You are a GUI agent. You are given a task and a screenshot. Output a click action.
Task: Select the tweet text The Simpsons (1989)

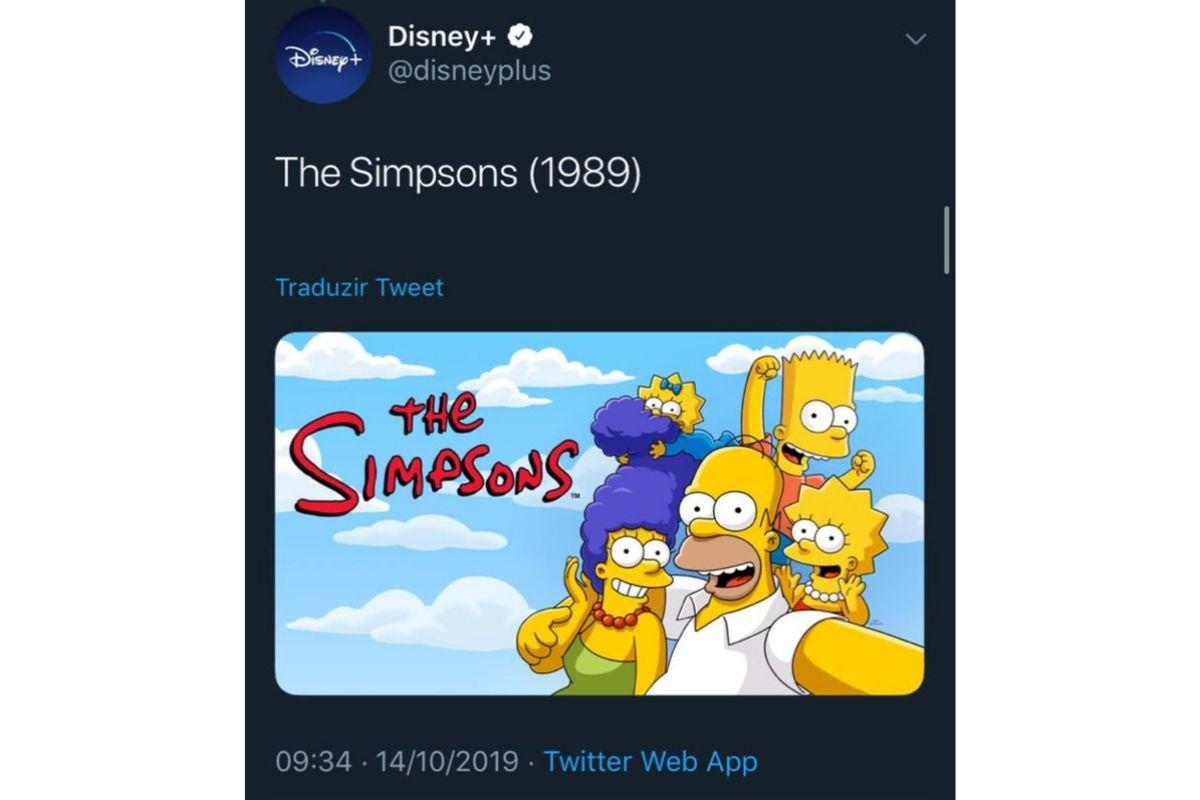pyautogui.click(x=457, y=173)
